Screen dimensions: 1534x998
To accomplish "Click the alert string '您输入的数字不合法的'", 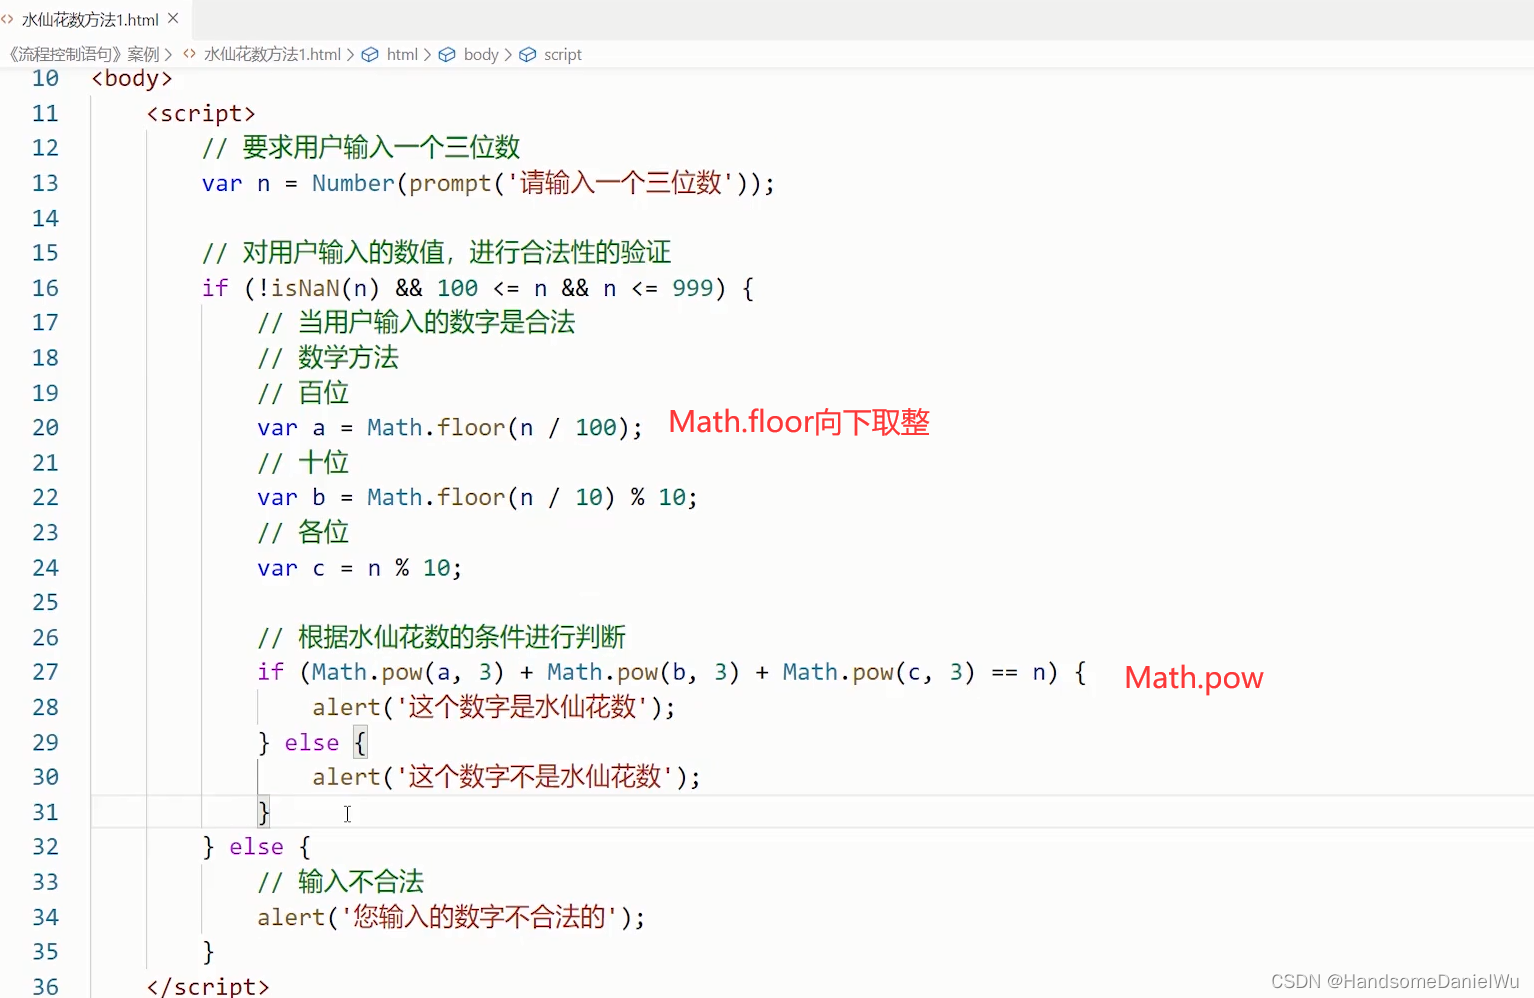I will [x=480, y=917].
